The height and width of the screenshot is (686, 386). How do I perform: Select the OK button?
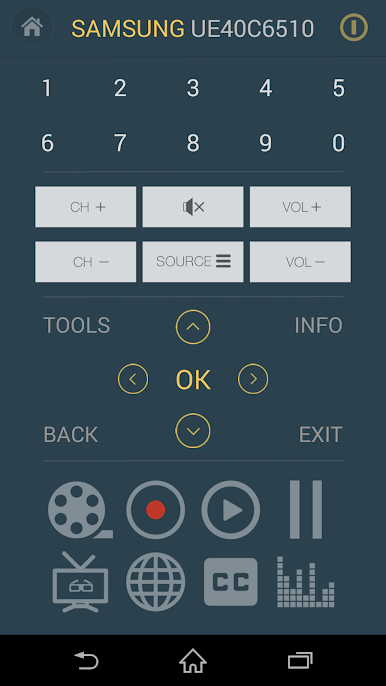click(193, 379)
